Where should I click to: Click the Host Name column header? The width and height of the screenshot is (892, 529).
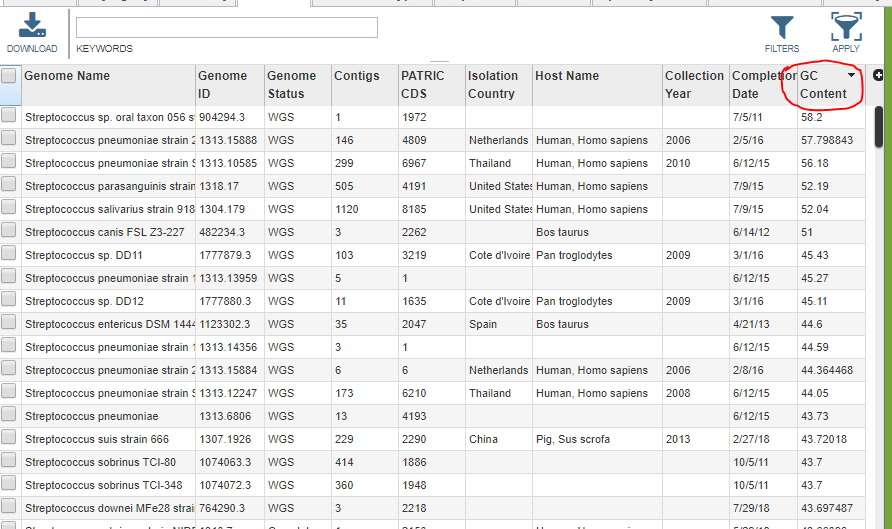pyautogui.click(x=567, y=76)
